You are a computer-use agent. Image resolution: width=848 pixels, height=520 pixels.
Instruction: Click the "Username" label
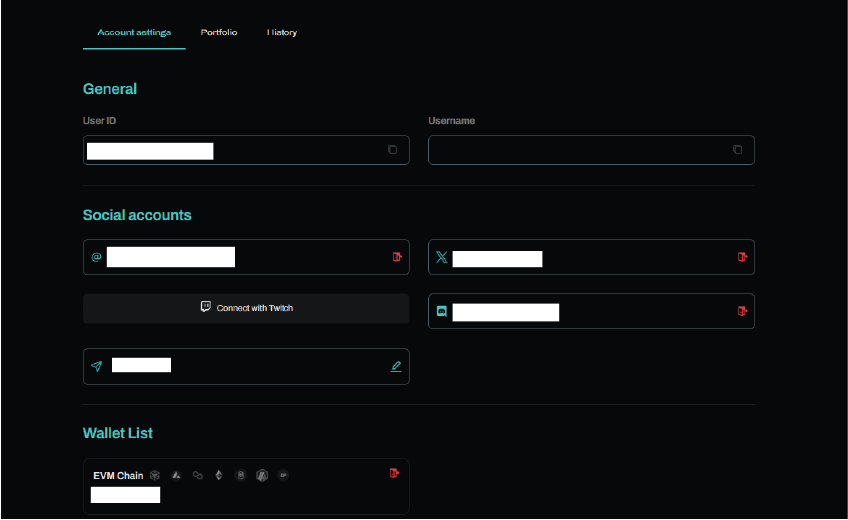click(452, 121)
